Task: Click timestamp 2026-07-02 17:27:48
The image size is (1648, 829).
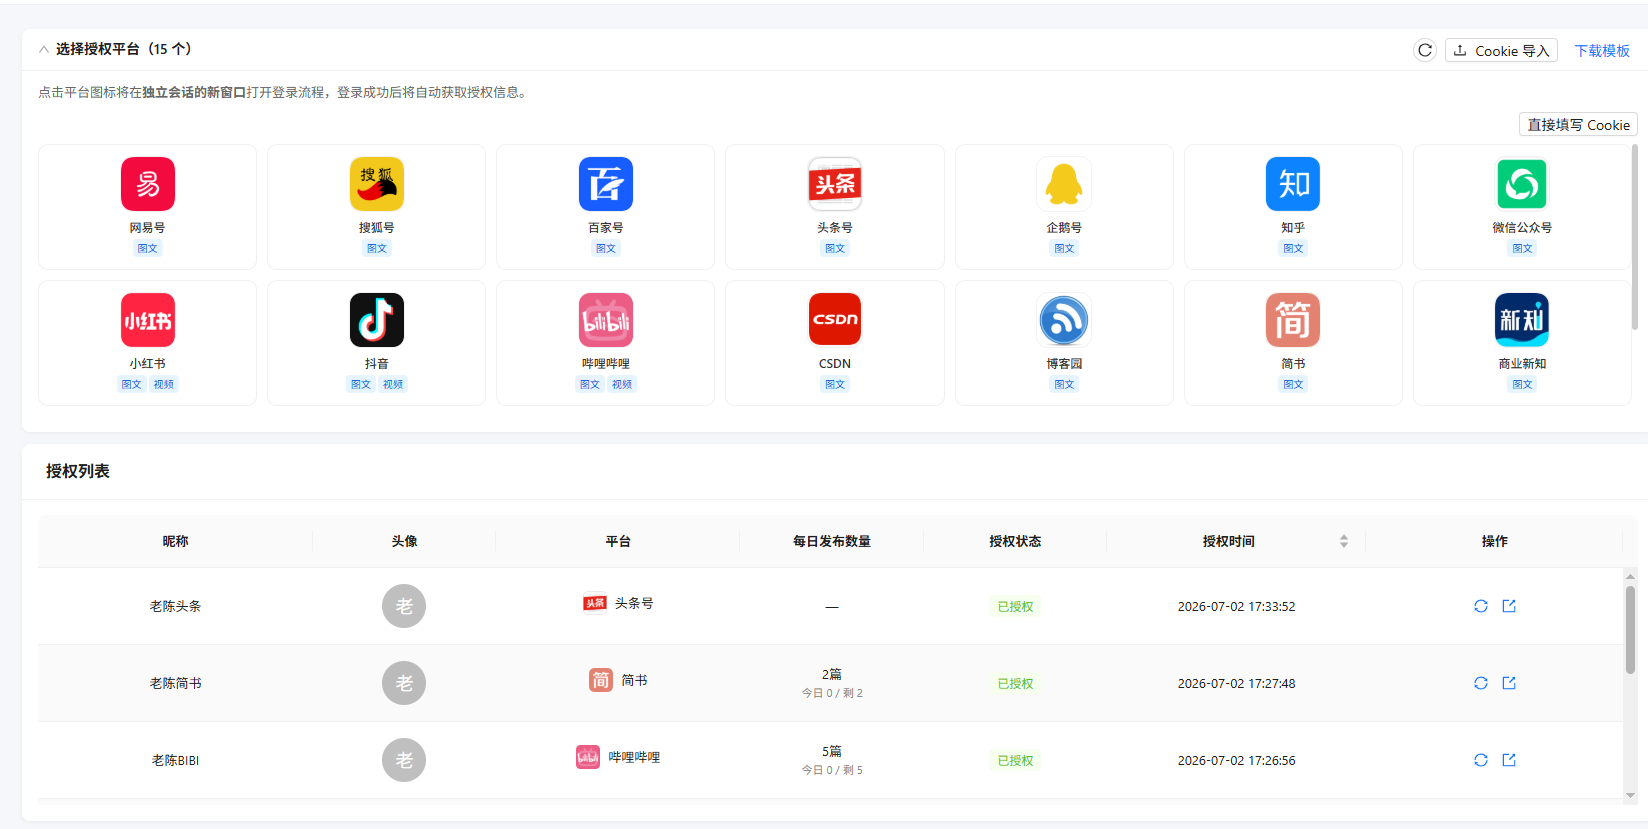Action: coord(1236,683)
